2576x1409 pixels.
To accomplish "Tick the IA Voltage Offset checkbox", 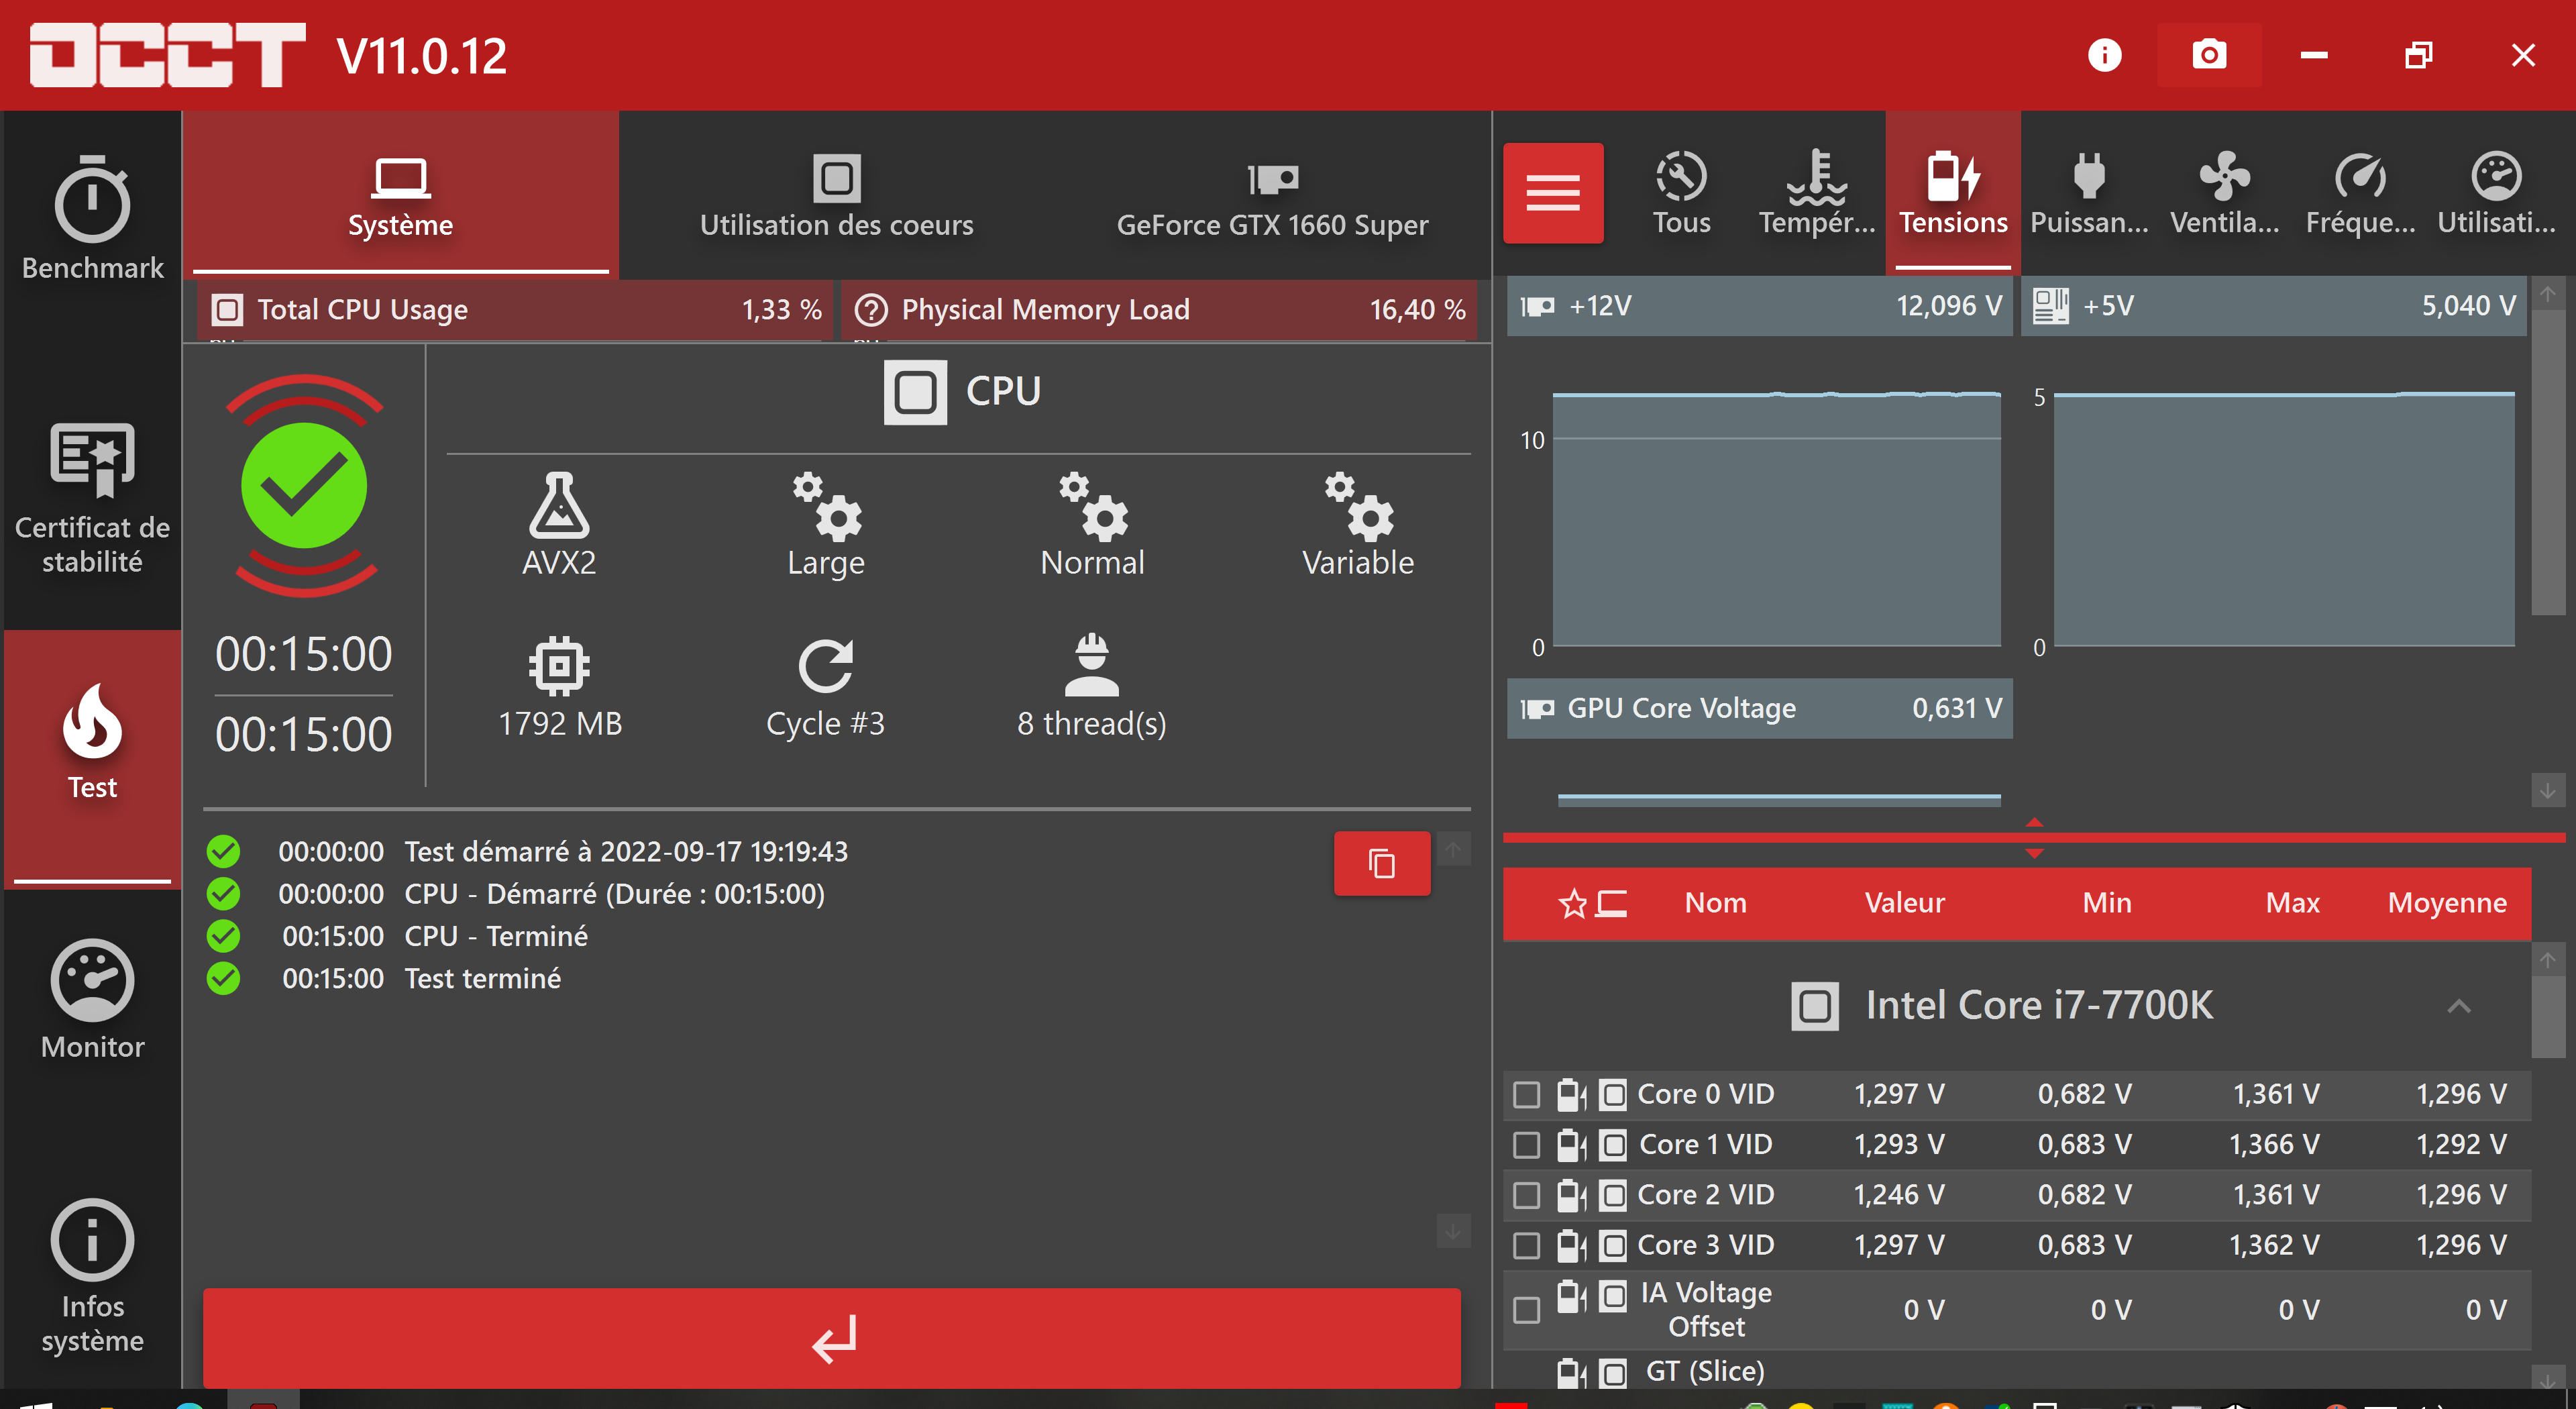I will click(x=1526, y=1310).
